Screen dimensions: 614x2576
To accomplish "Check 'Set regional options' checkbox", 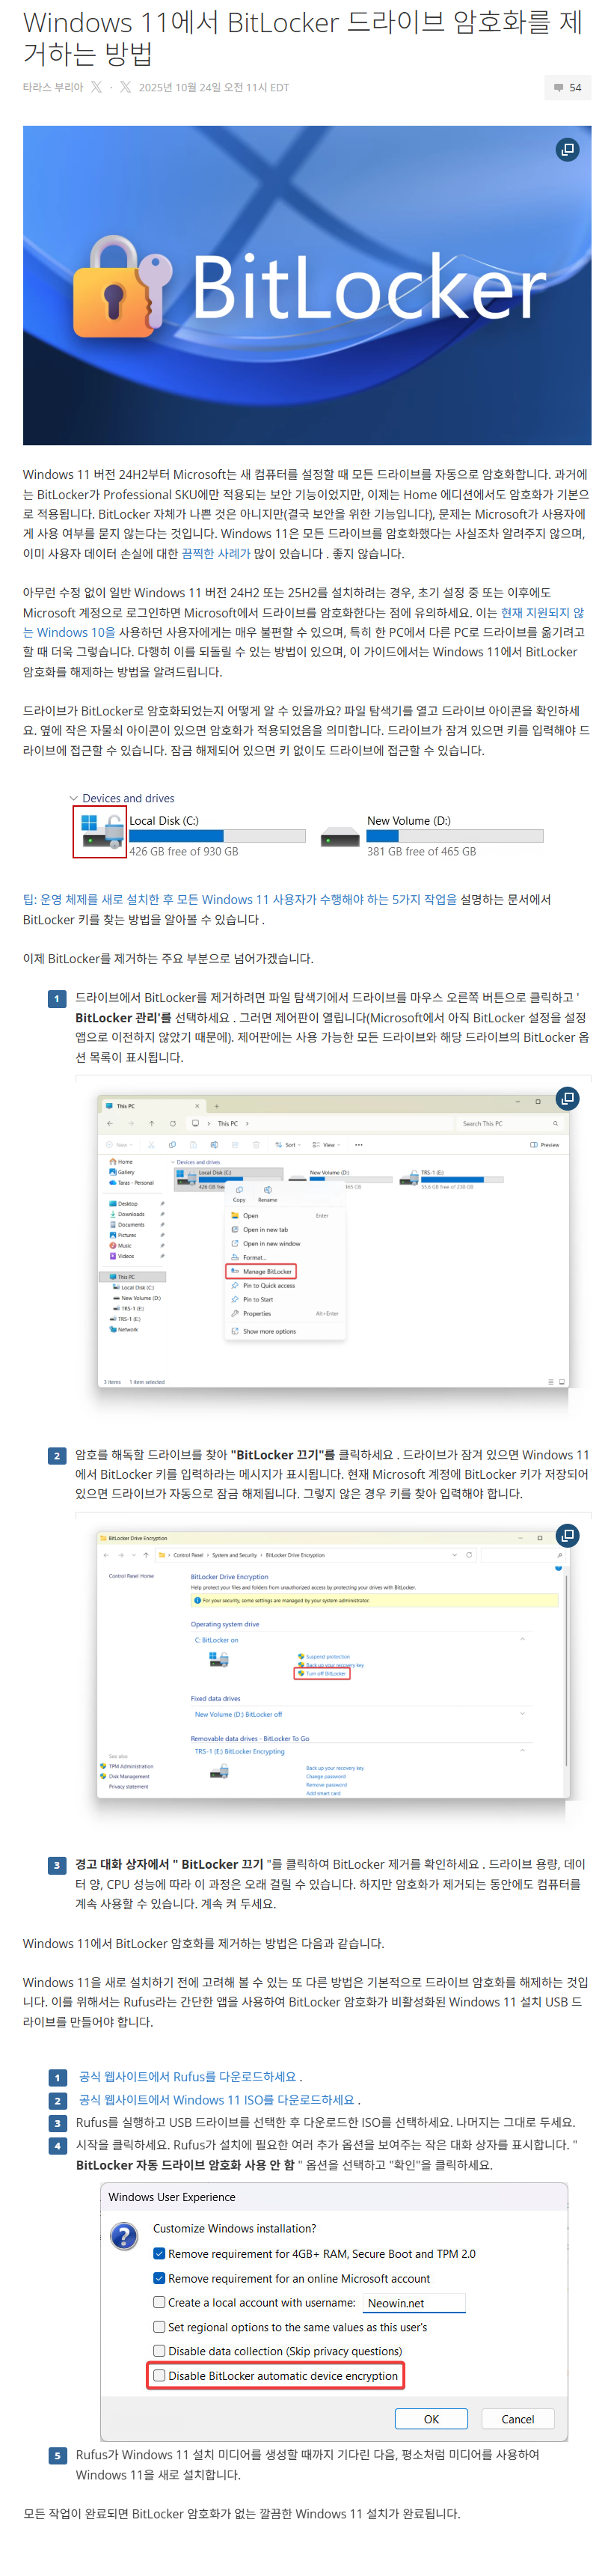I will tap(158, 2326).
